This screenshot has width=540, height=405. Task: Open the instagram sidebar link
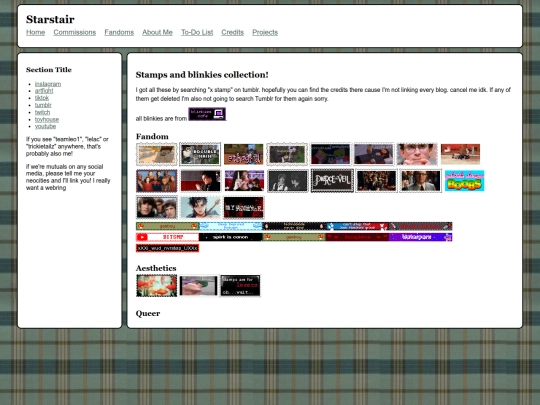coord(48,84)
